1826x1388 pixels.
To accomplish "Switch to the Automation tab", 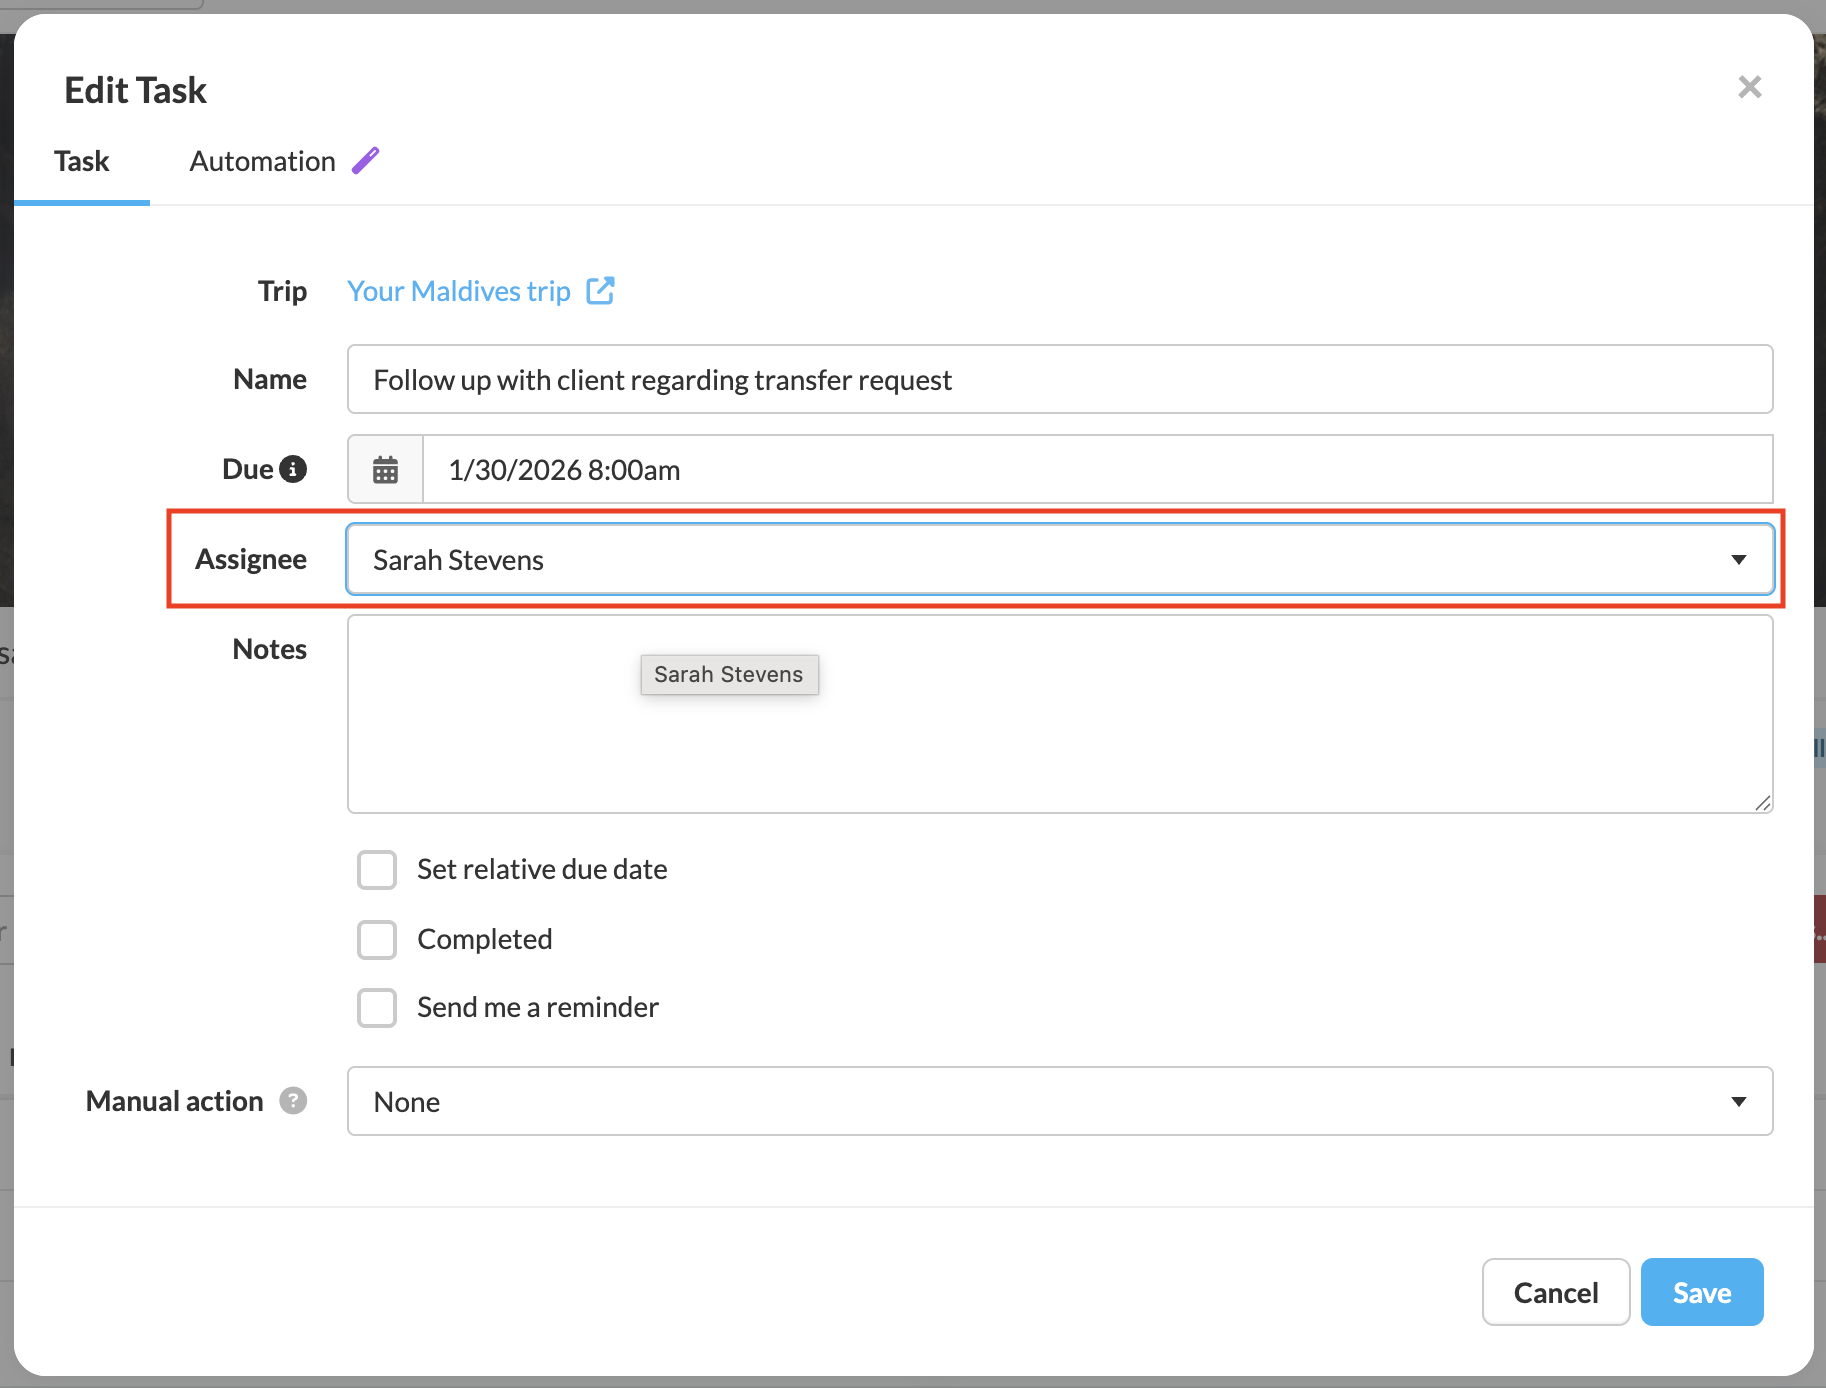I will 263,162.
